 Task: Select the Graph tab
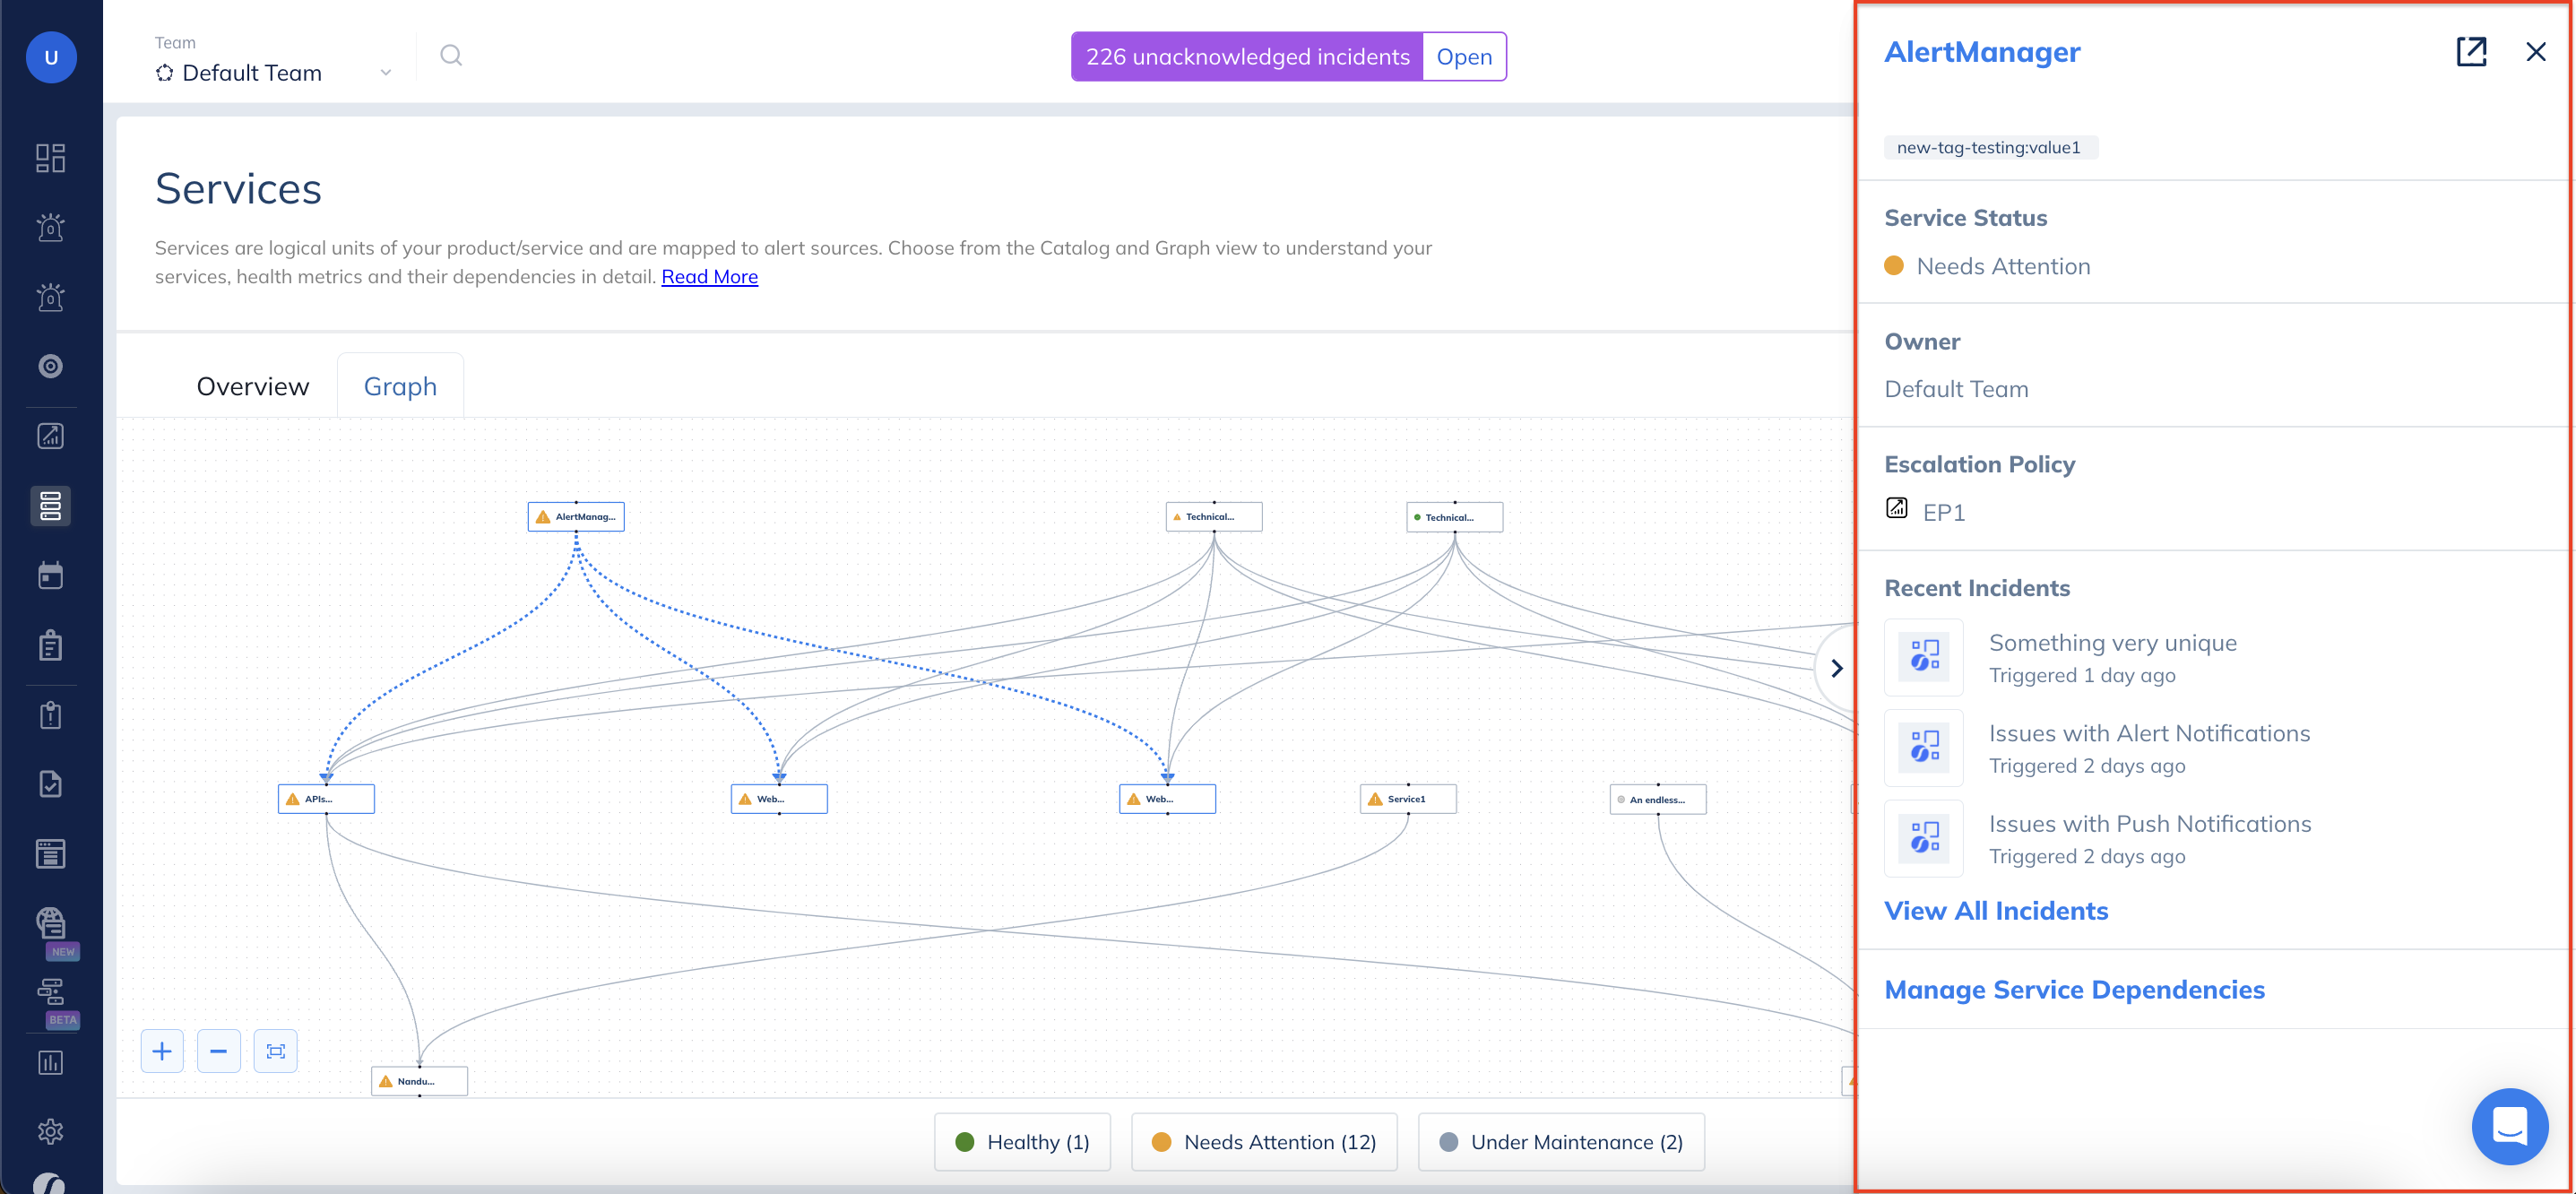pos(400,387)
